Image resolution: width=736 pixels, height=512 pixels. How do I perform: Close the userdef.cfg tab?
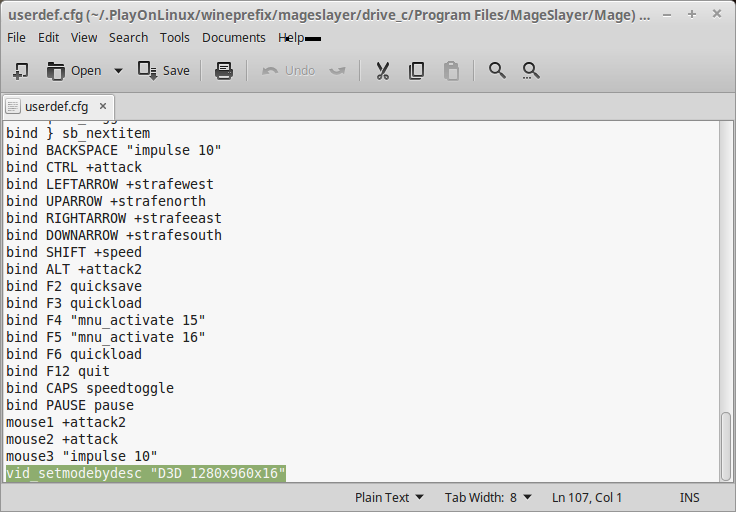point(103,107)
